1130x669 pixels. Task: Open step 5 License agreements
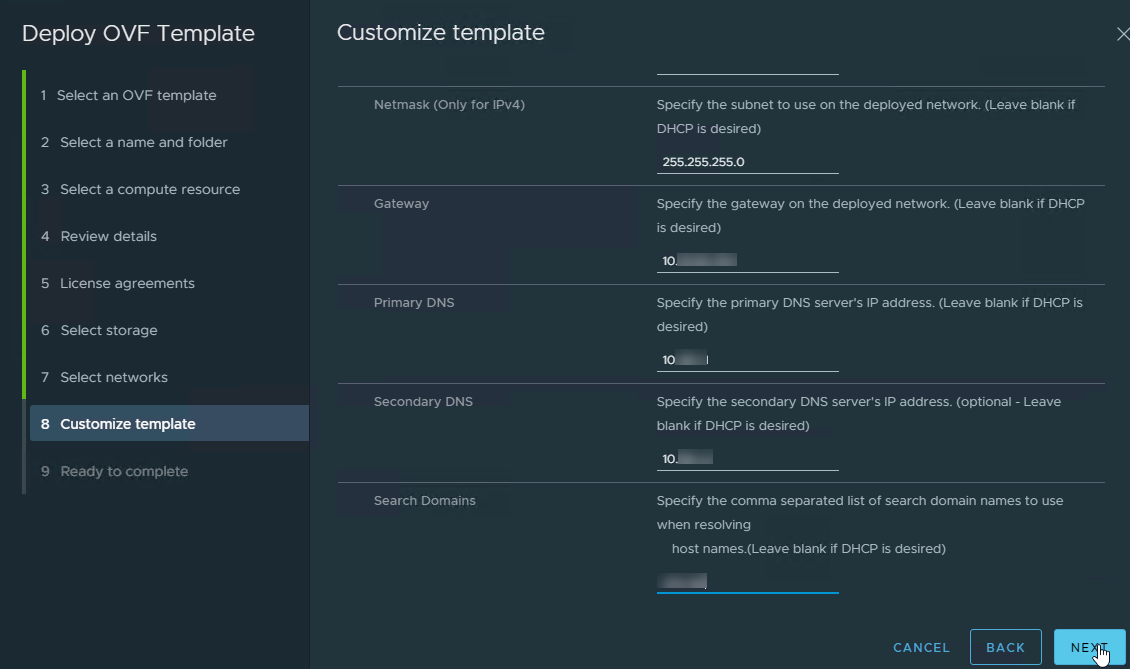(x=127, y=284)
